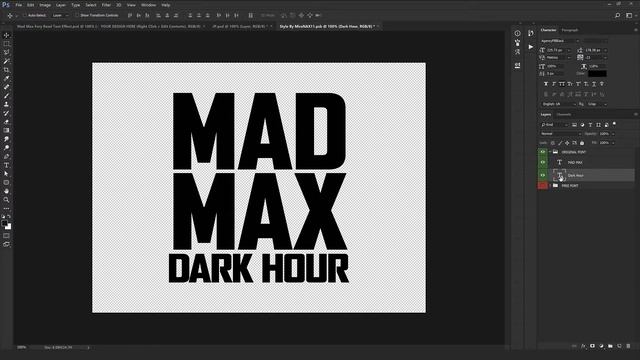The width and height of the screenshot is (640, 360).
Task: Open the Image menu
Action: coord(45,5)
